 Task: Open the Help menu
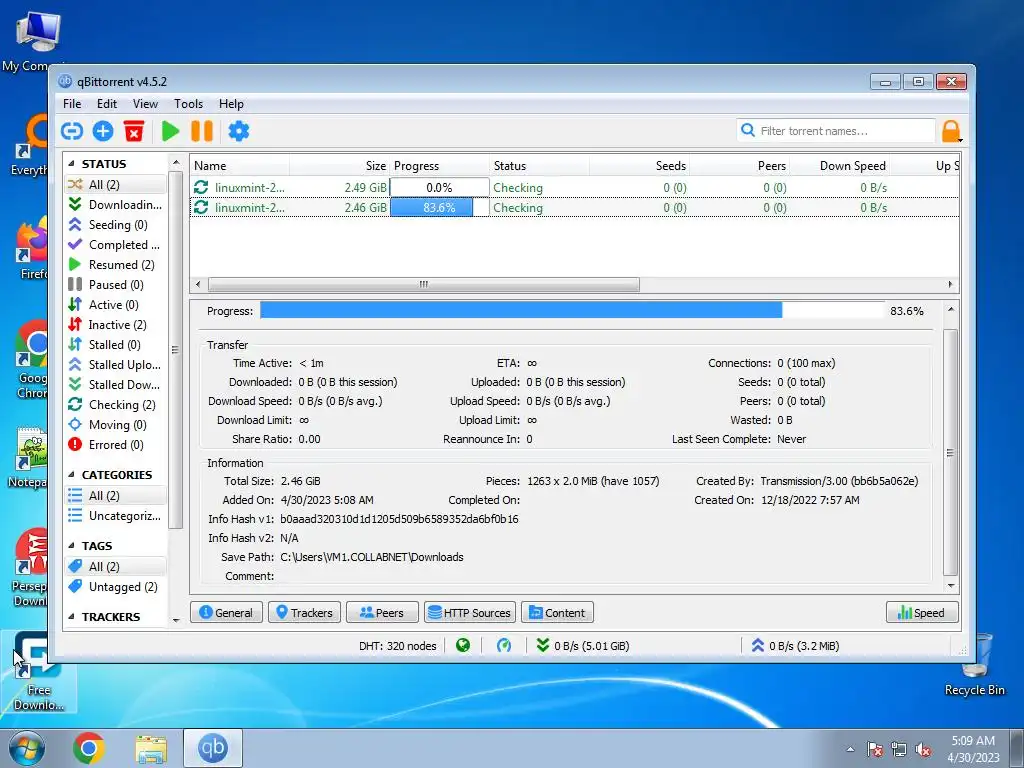click(x=231, y=104)
